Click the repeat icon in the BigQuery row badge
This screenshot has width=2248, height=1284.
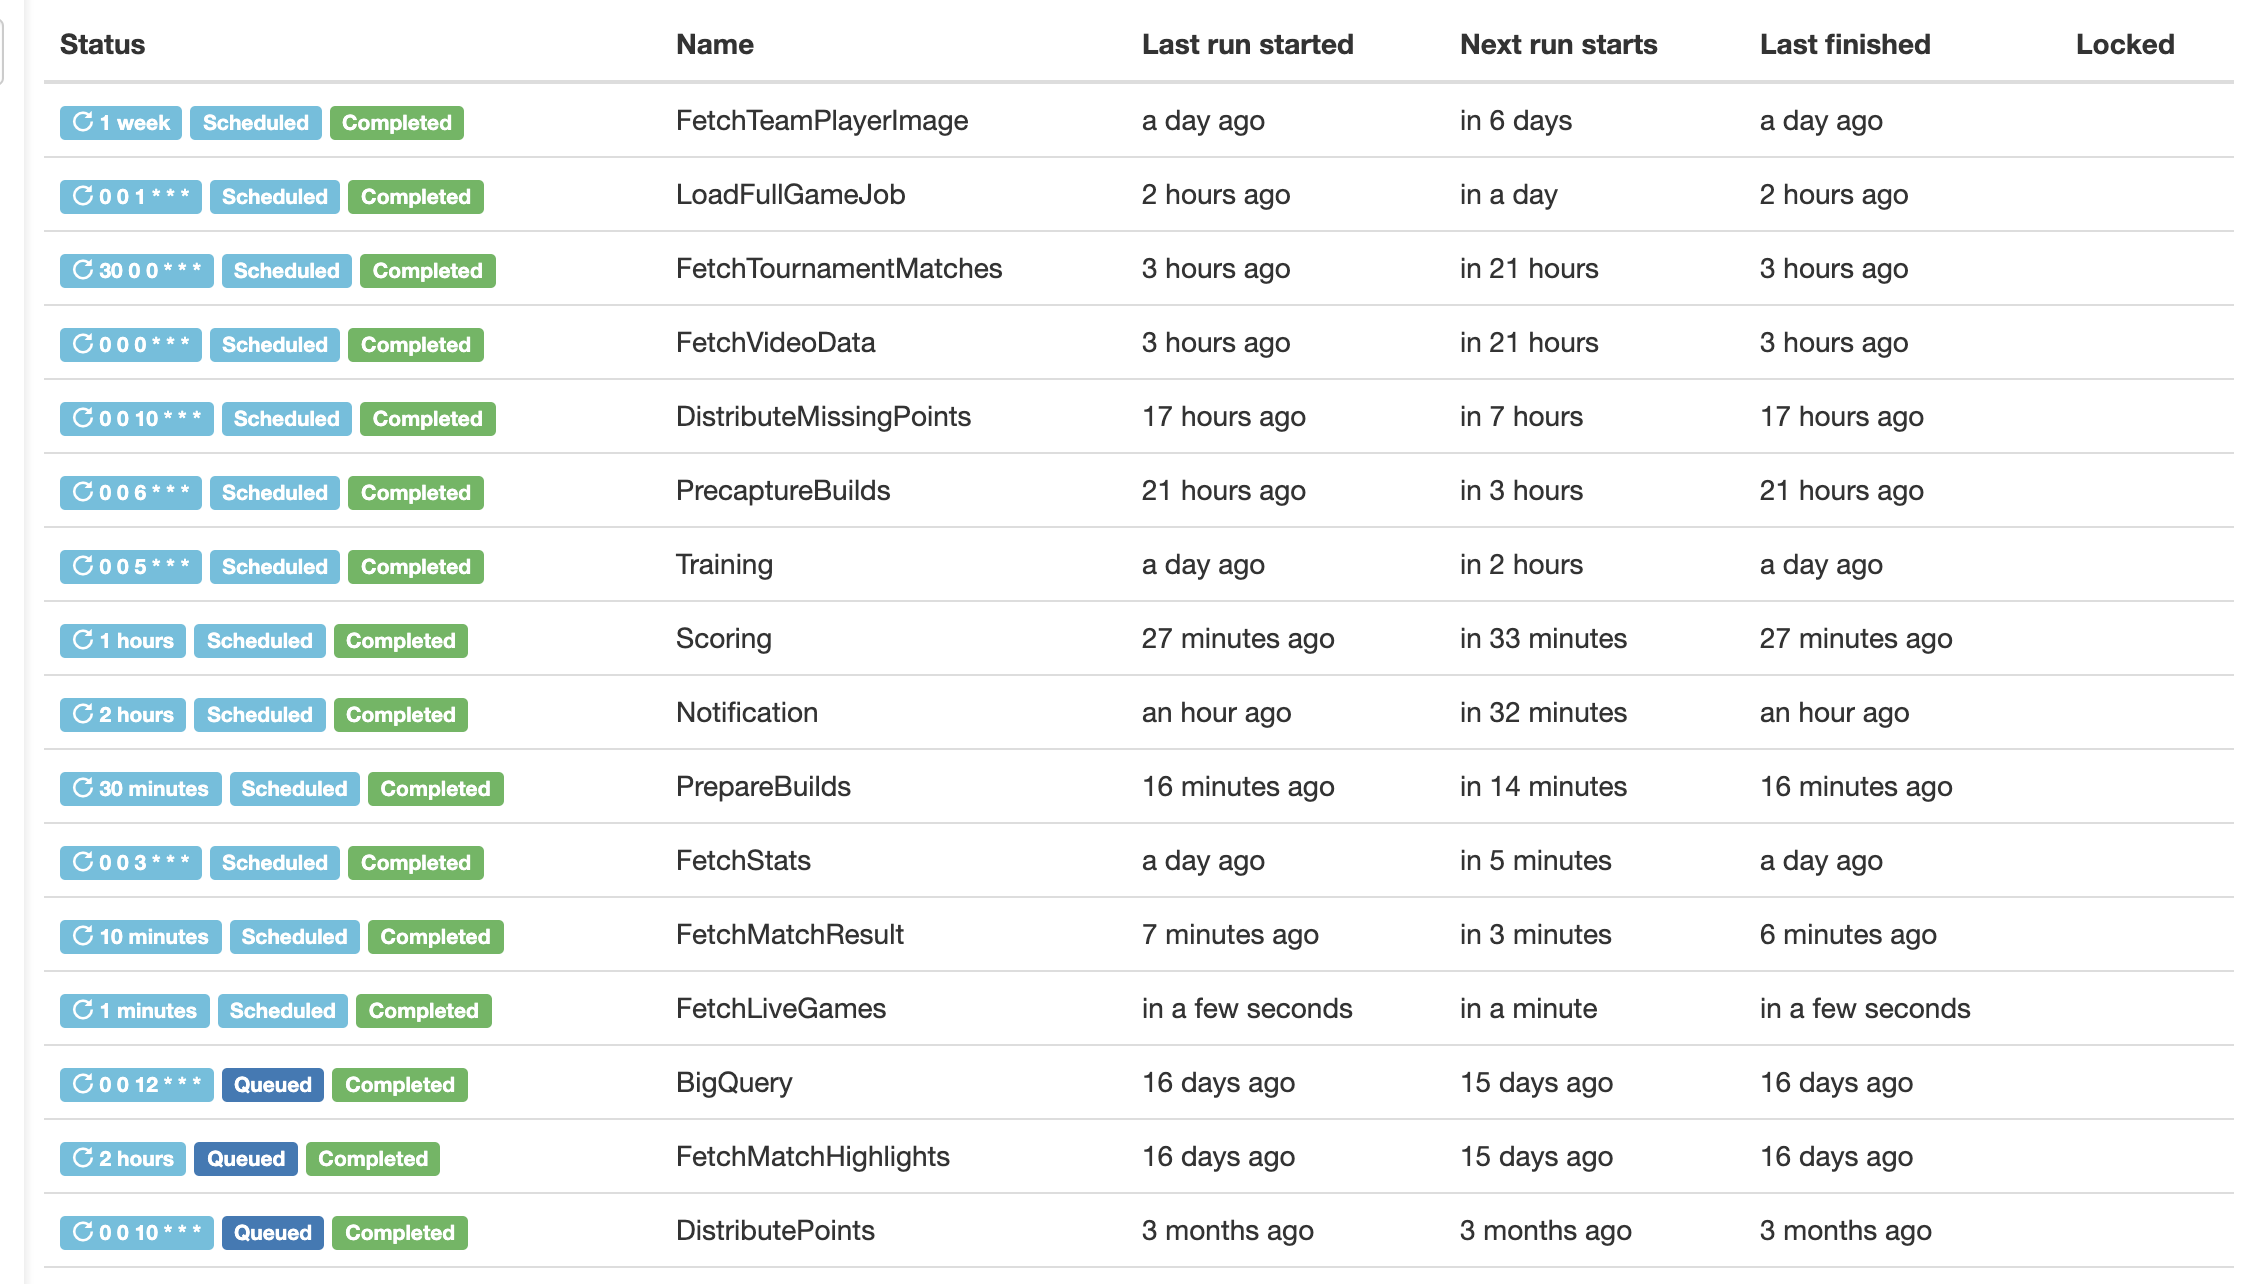tap(83, 1084)
